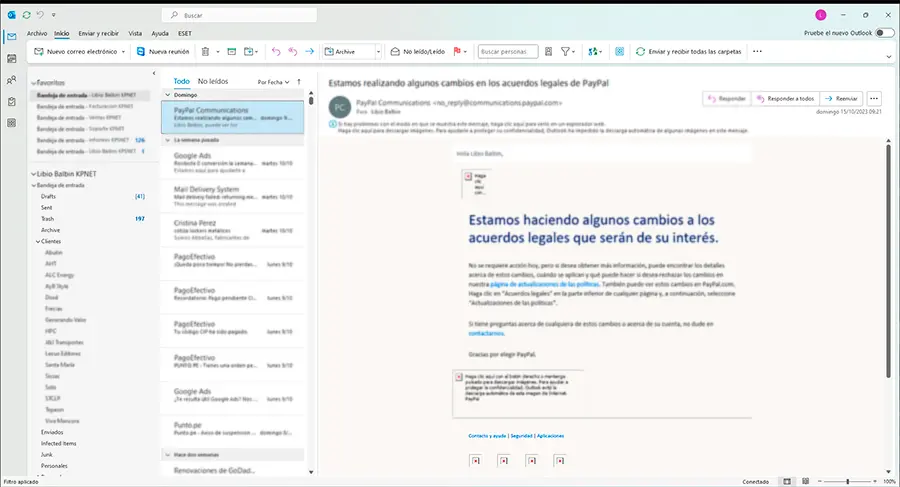Open the Nuevo correo electrónico dropdown arrow
The height and width of the screenshot is (487, 900).
[x=123, y=52]
